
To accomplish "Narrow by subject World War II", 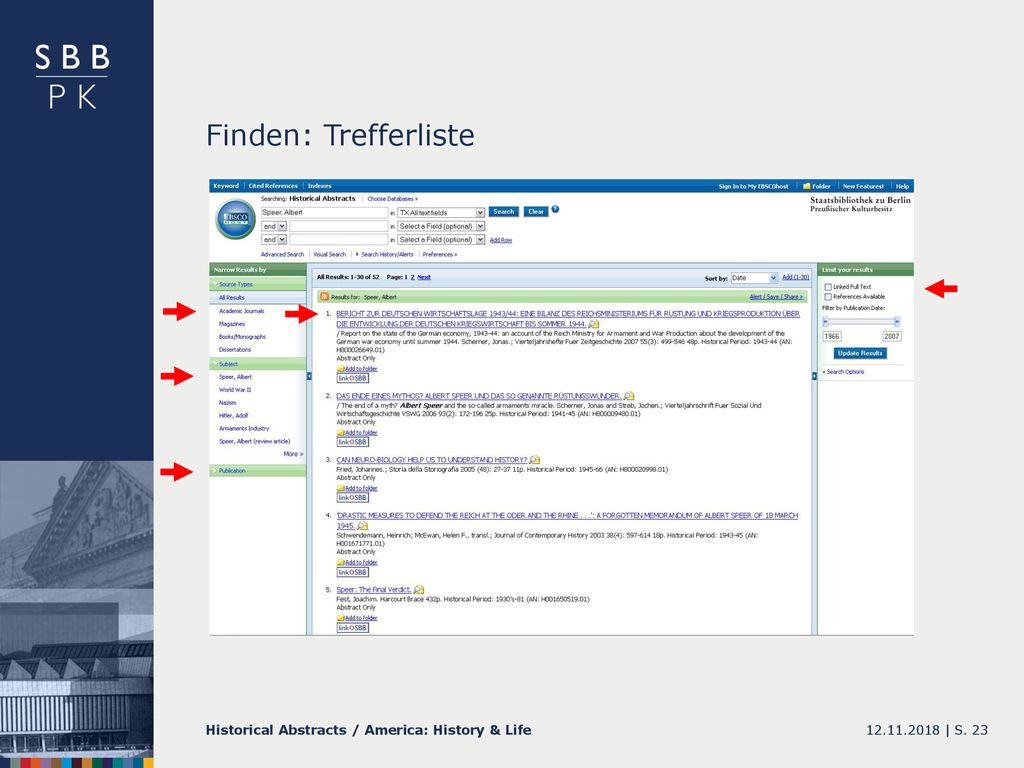I will point(235,390).
